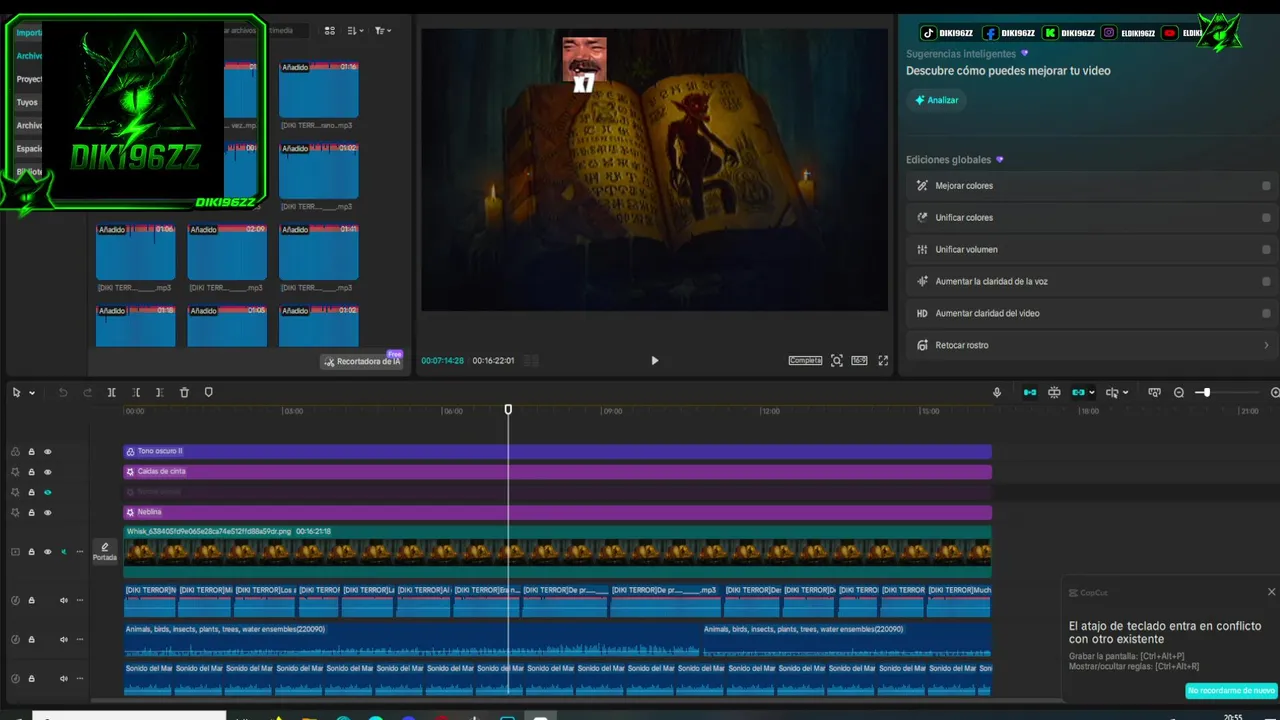
Task: Click the Completa preview quality button
Action: point(805,361)
